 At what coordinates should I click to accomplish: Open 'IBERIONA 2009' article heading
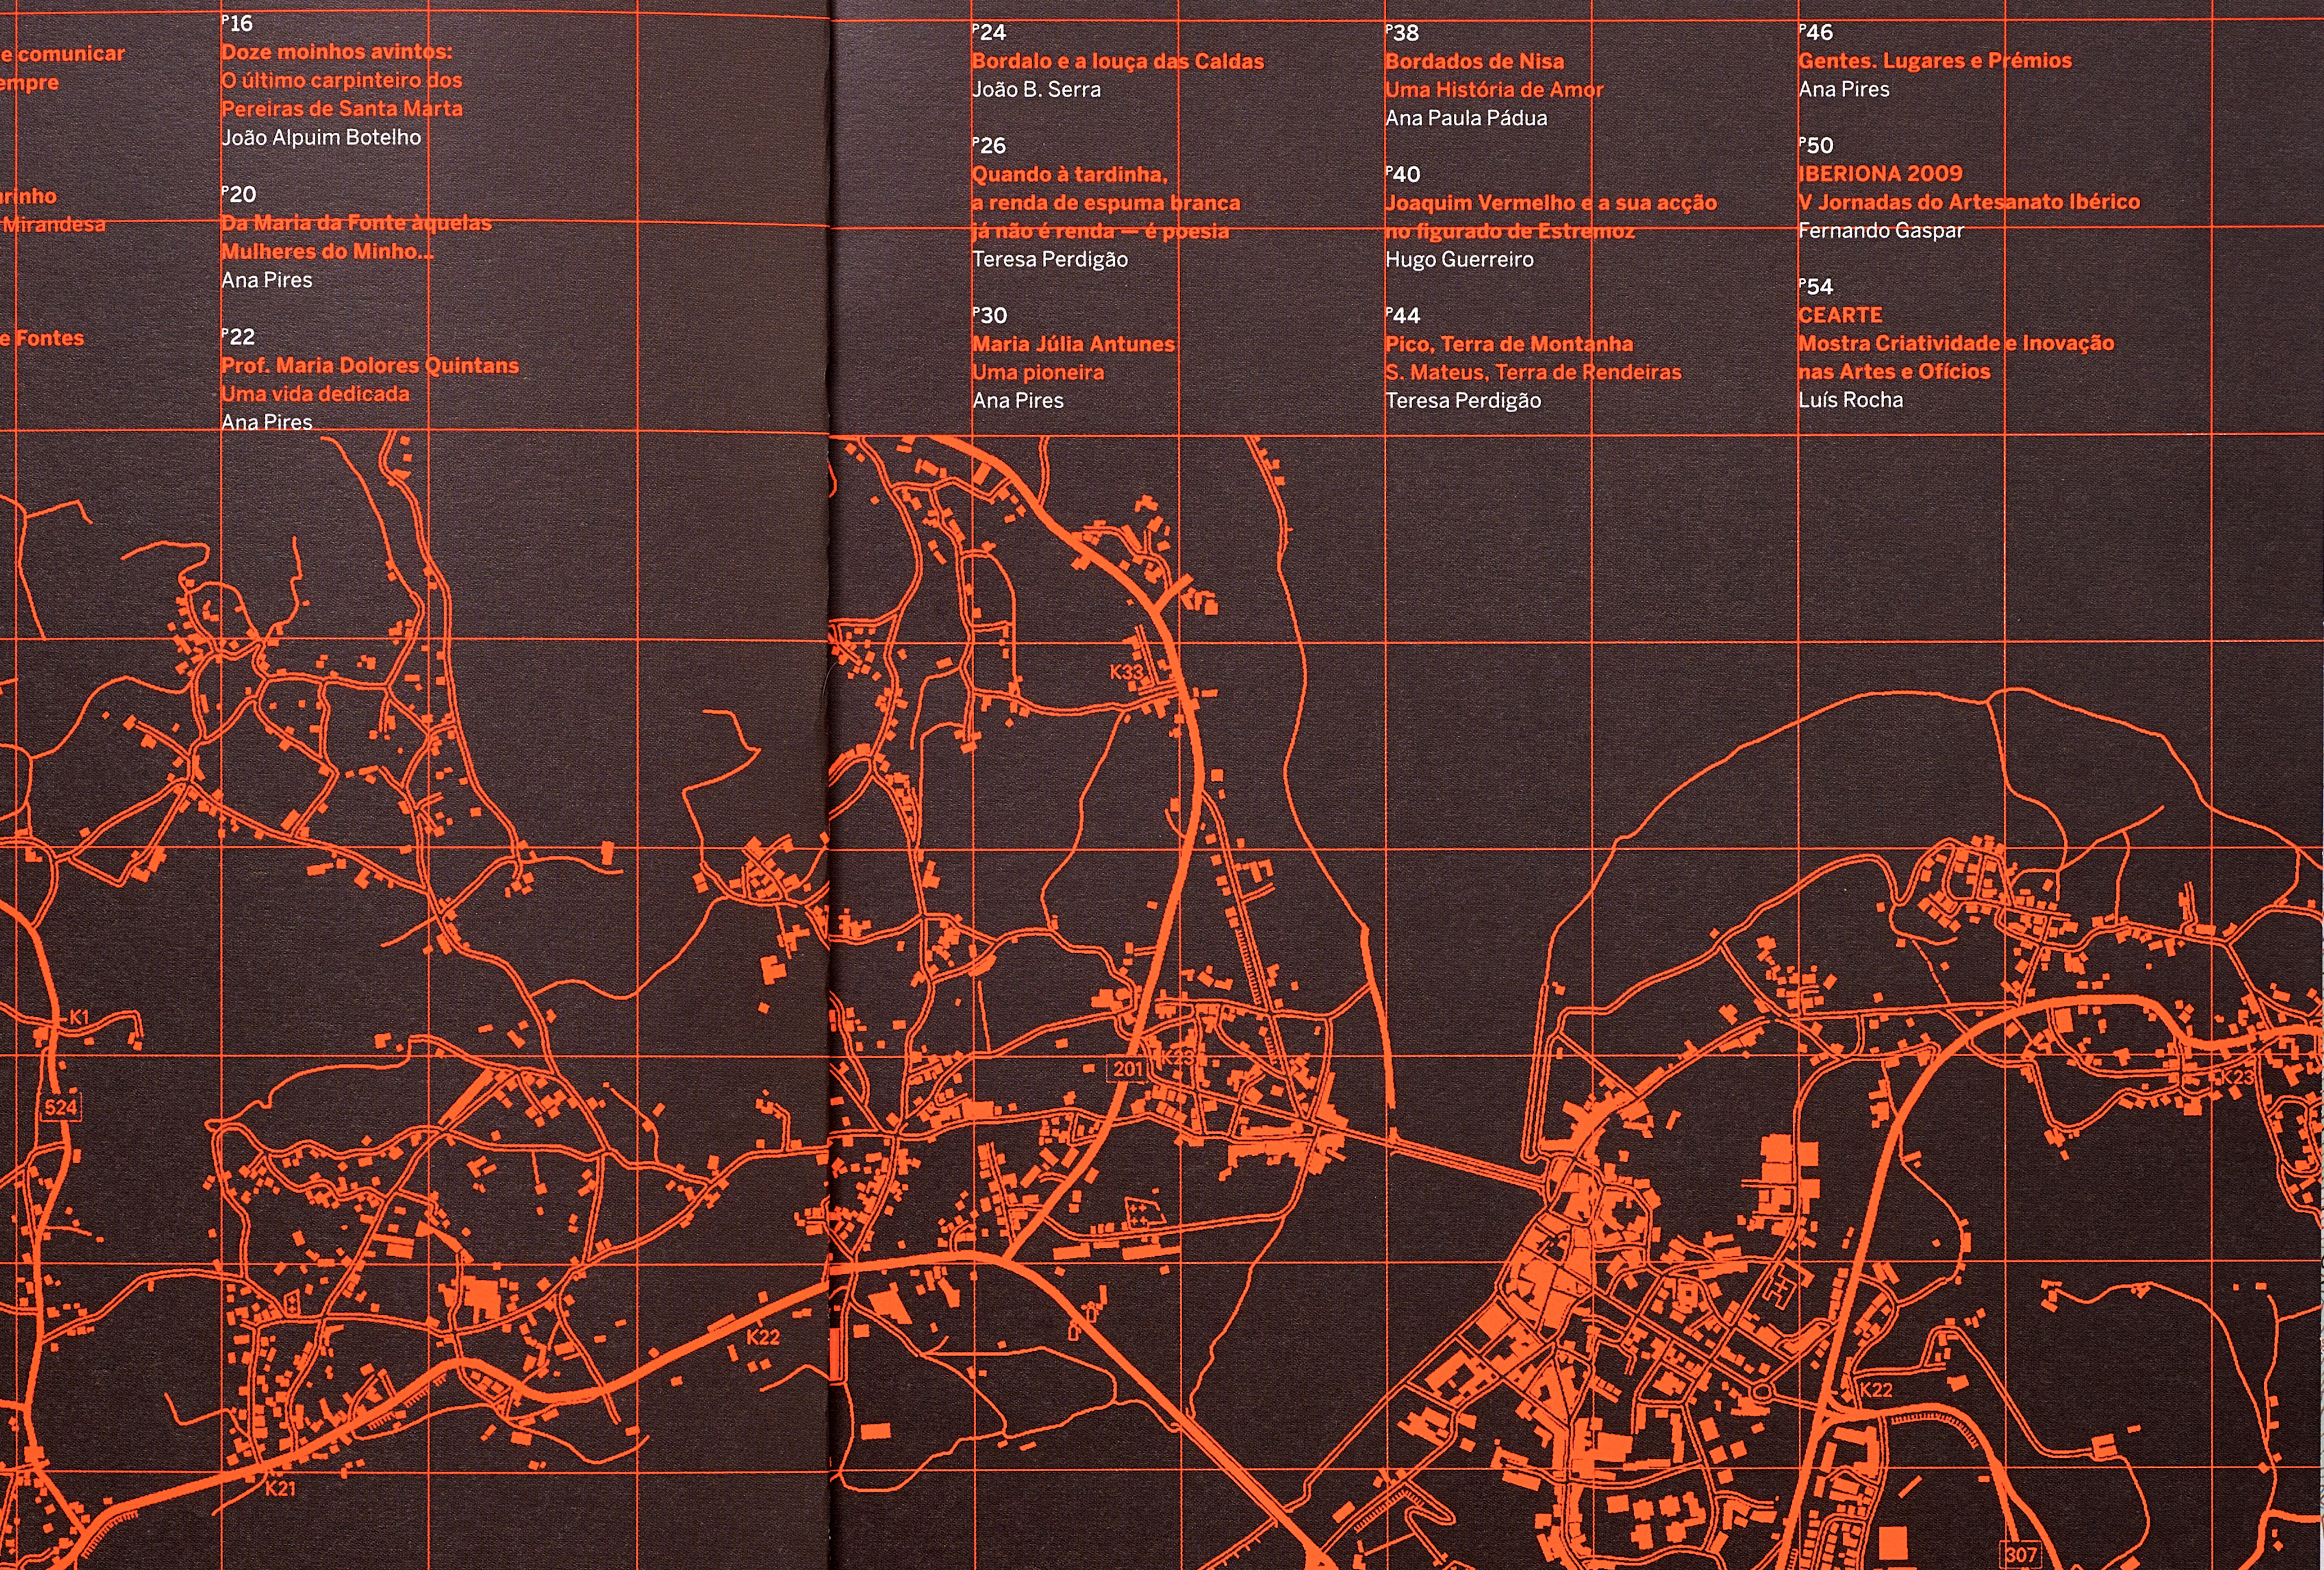(x=1880, y=173)
